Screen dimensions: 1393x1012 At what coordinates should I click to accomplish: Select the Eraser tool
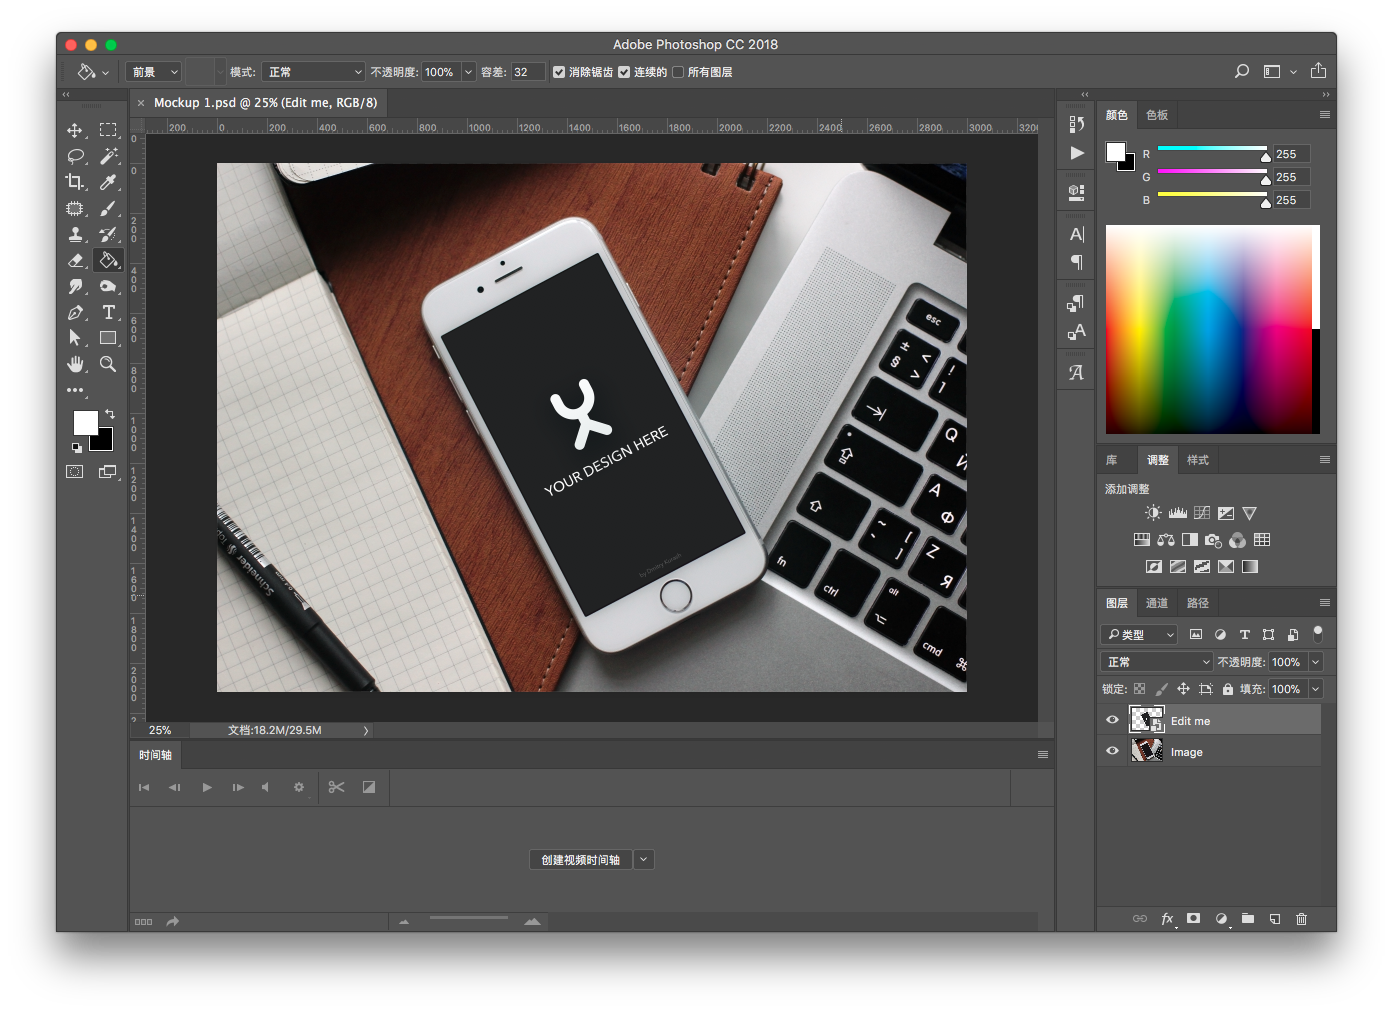(x=75, y=260)
